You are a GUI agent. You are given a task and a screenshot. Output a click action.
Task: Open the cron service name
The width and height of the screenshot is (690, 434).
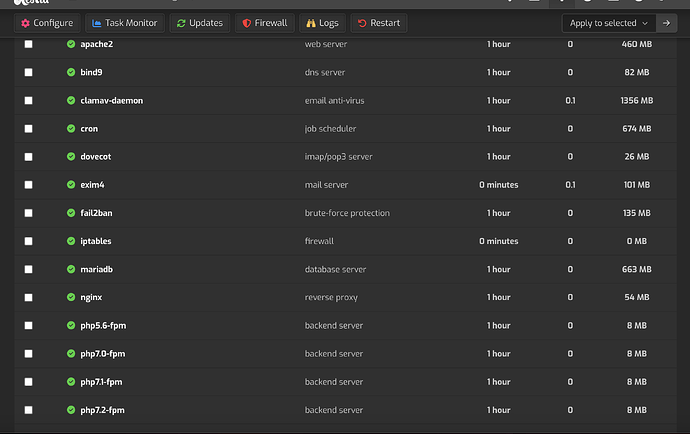click(x=89, y=129)
